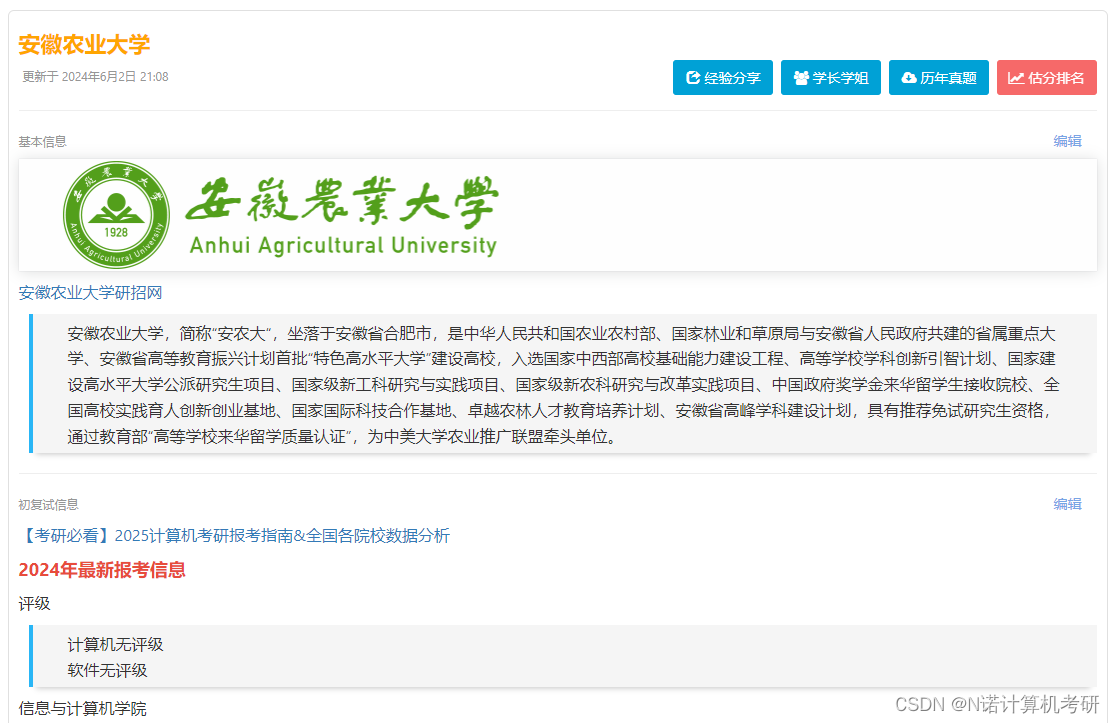Click the cloud download icon in 历年真题
The width and height of the screenshot is (1115, 723).
coord(909,77)
